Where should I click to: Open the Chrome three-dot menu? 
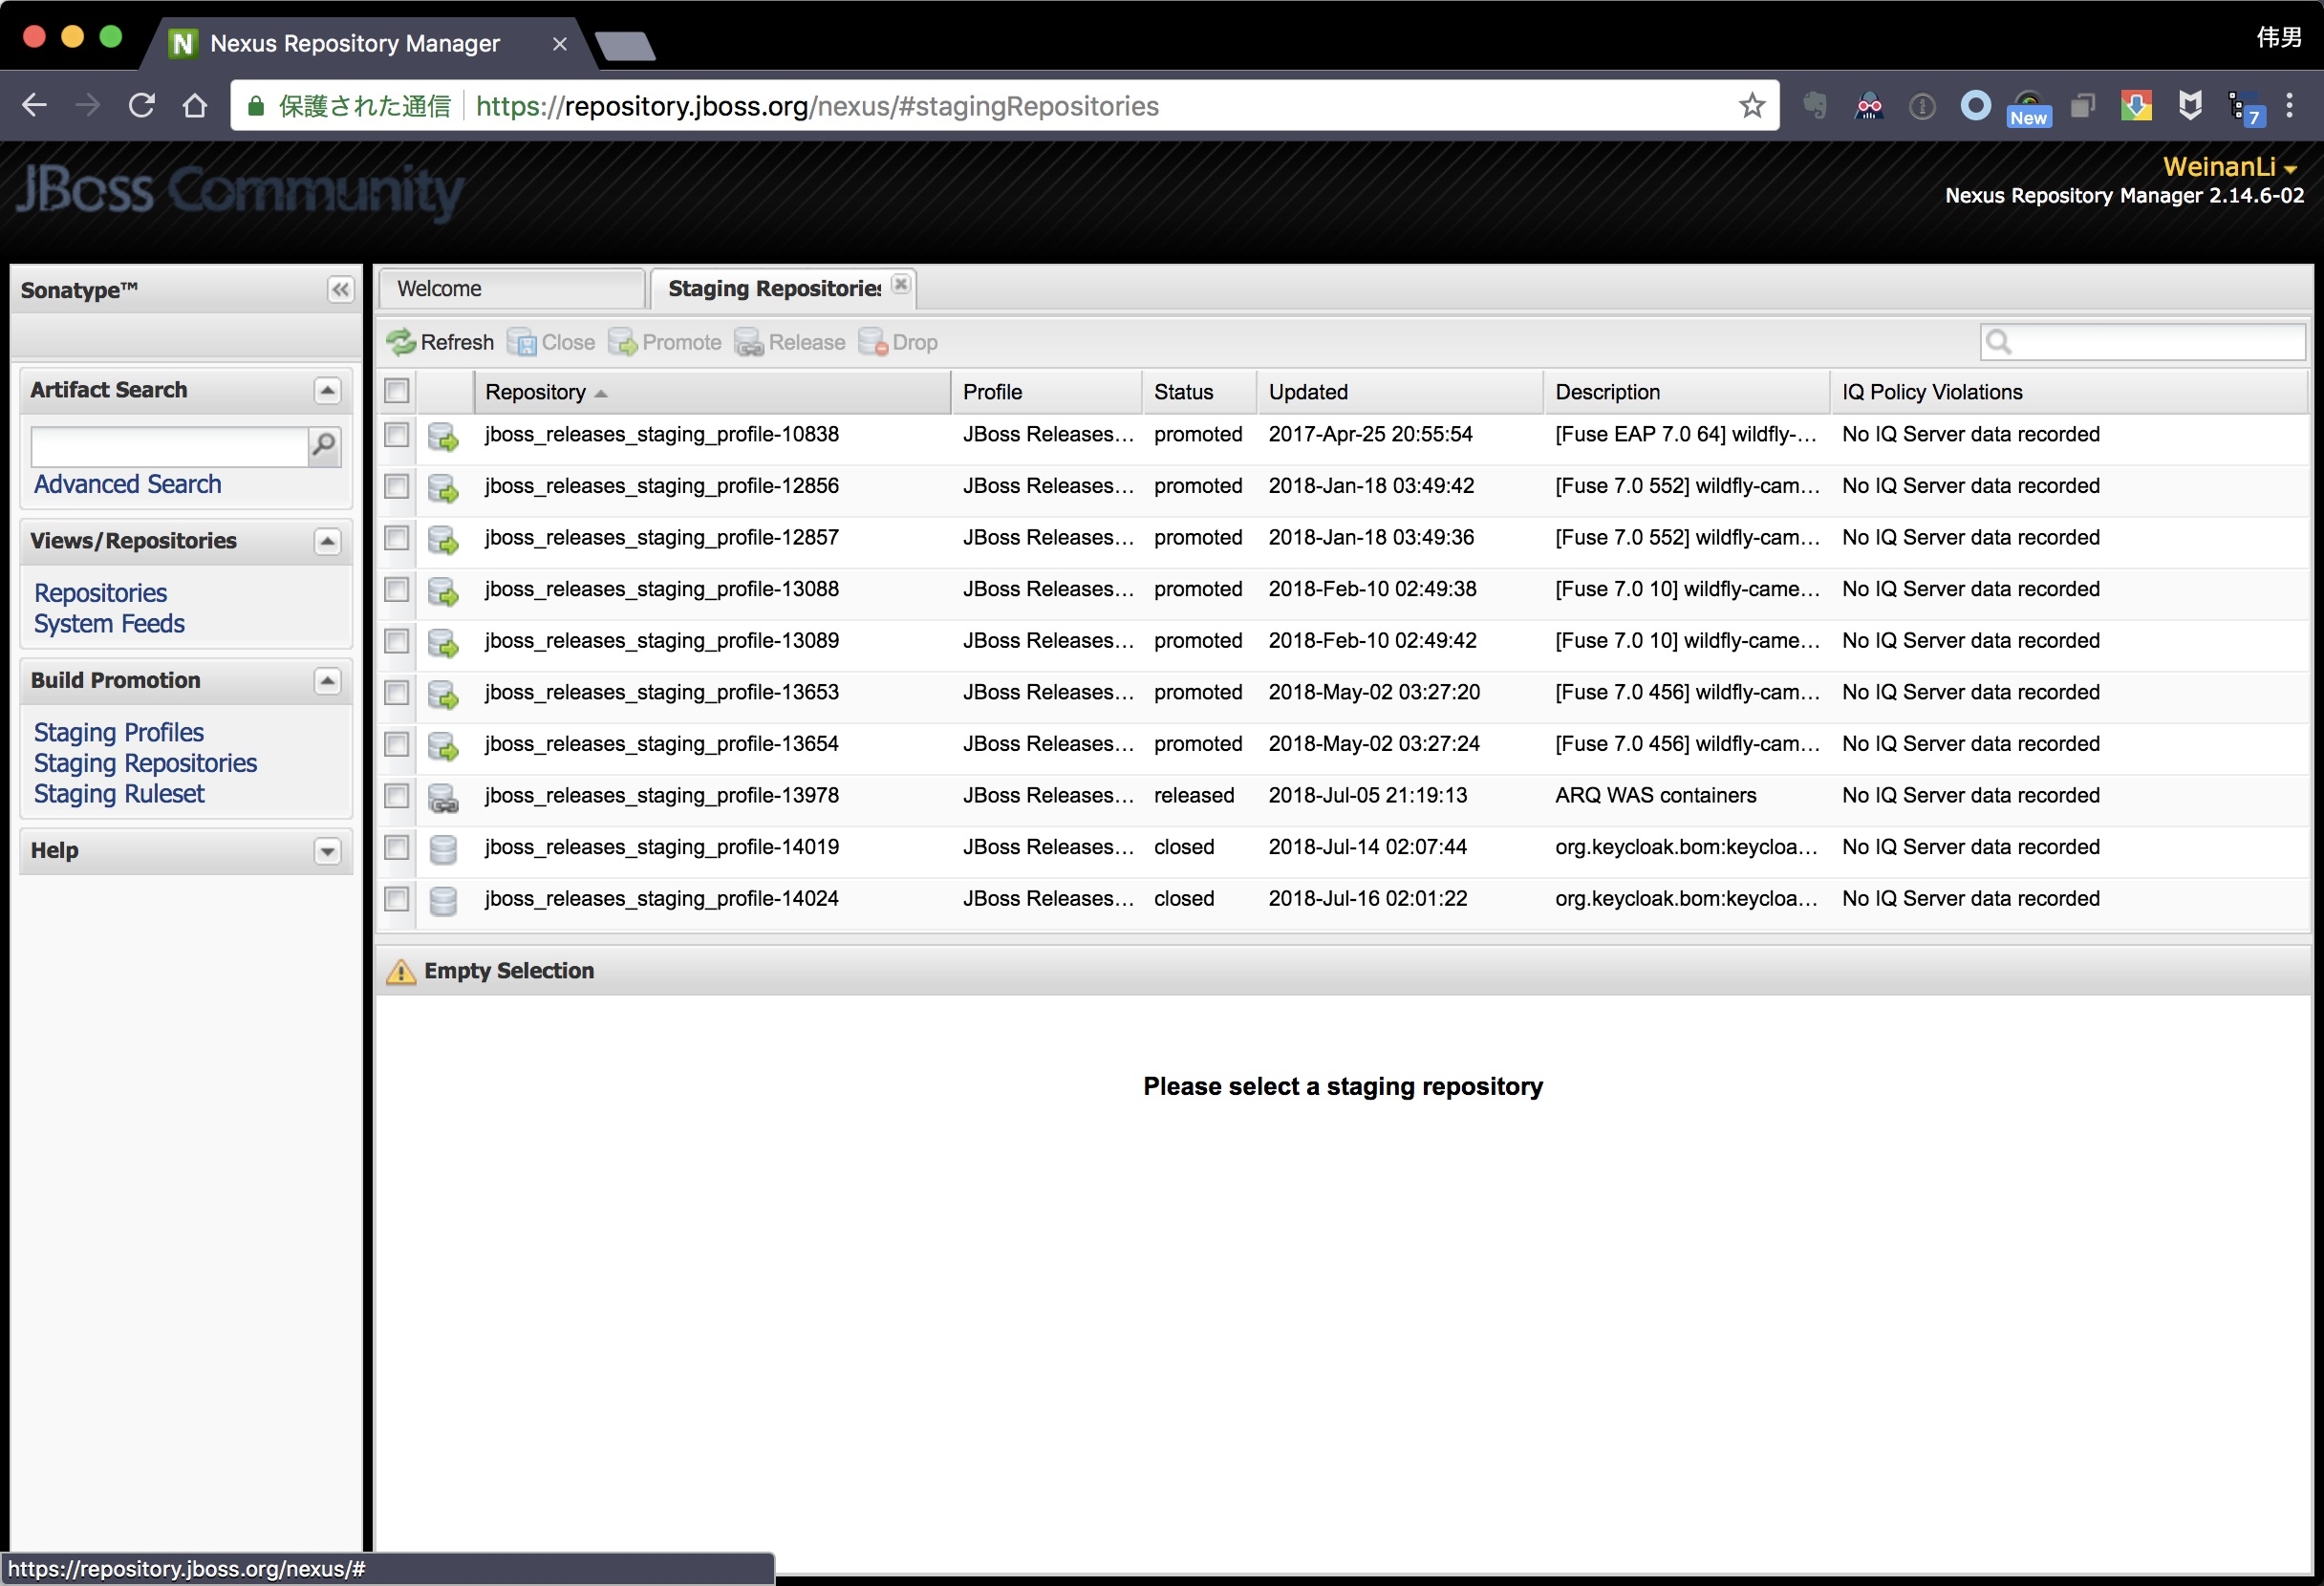coord(2289,106)
